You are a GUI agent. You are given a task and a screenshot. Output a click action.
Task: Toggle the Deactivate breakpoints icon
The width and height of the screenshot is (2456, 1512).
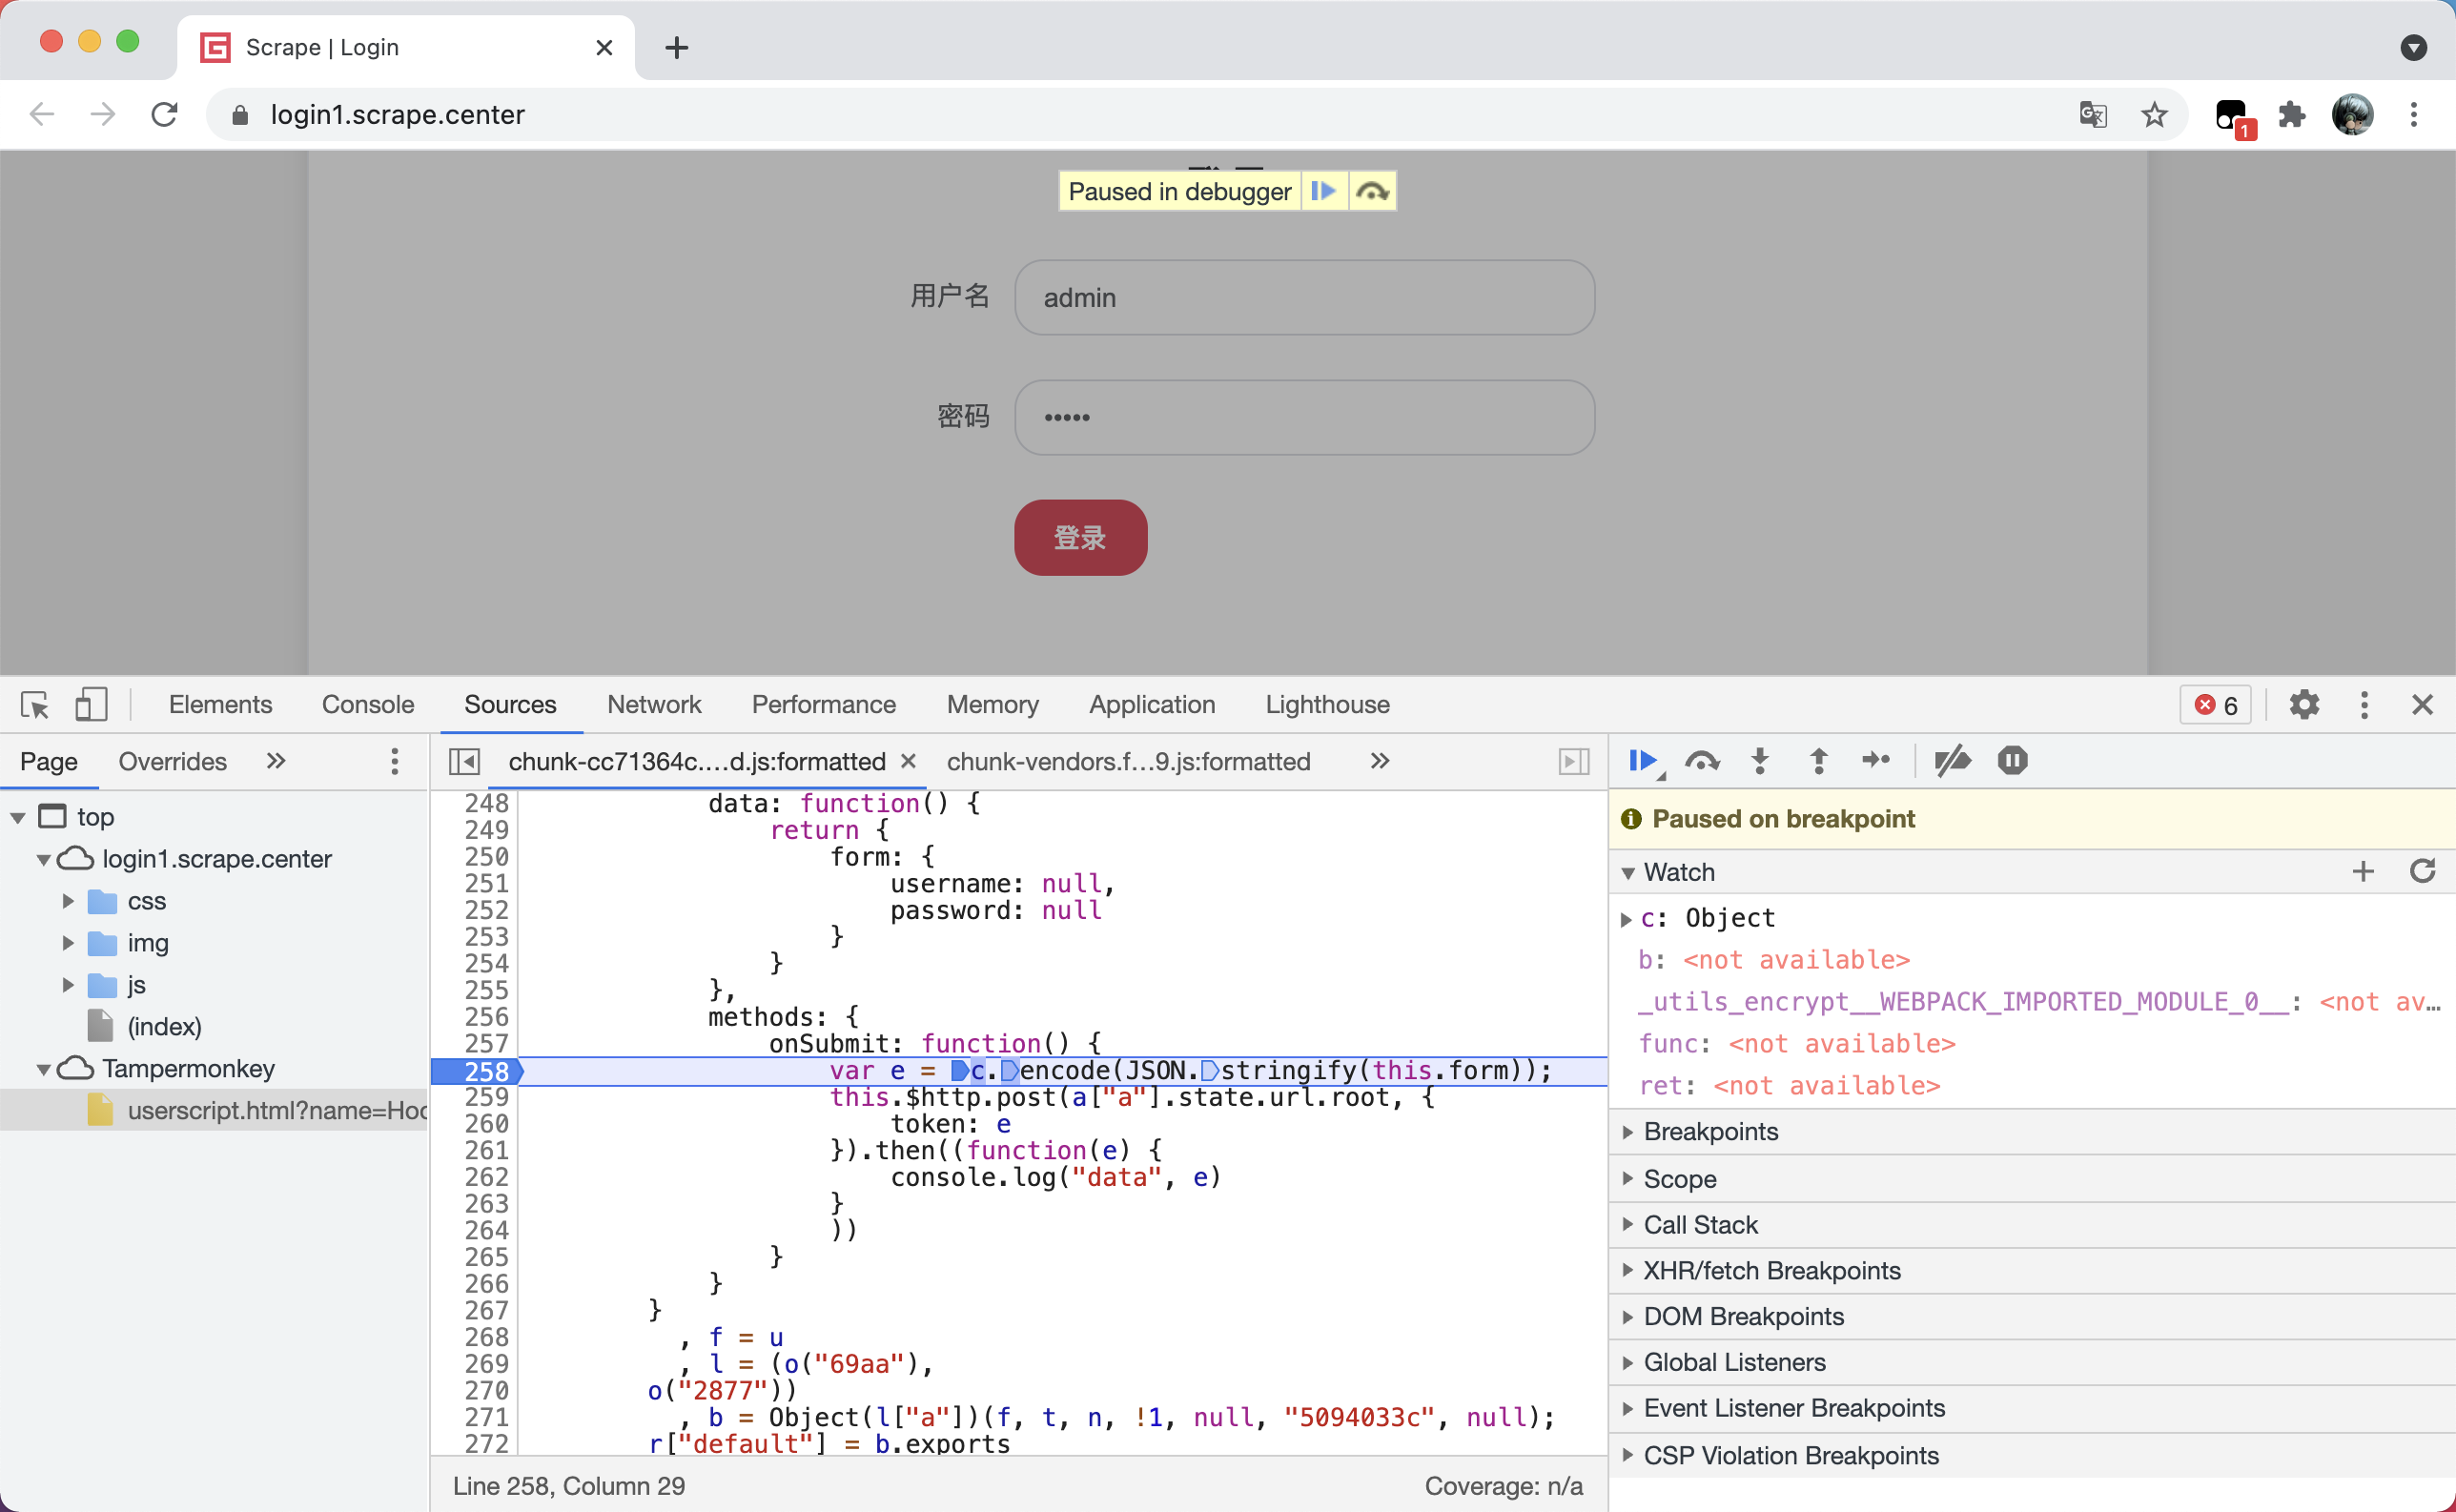point(1953,760)
